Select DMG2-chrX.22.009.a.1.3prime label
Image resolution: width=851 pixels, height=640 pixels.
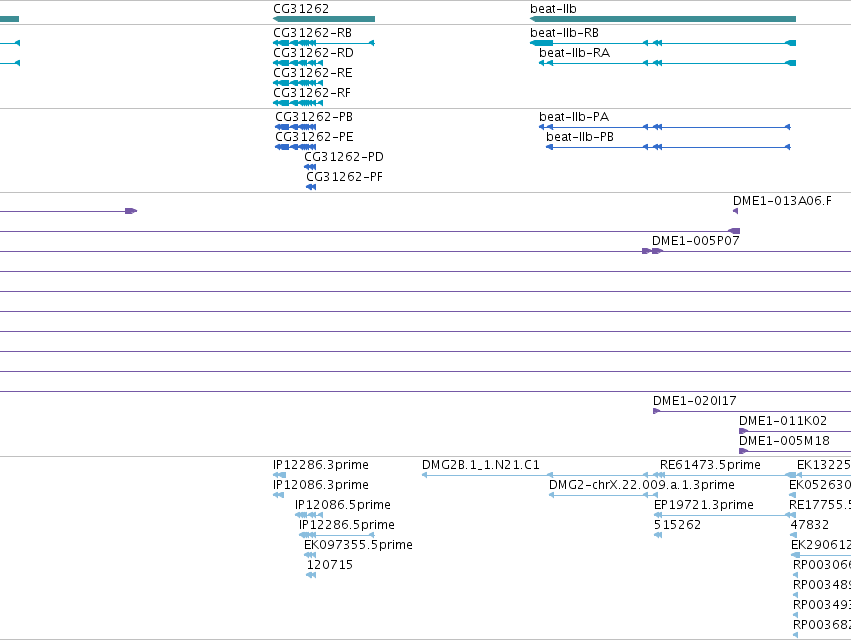tap(642, 485)
